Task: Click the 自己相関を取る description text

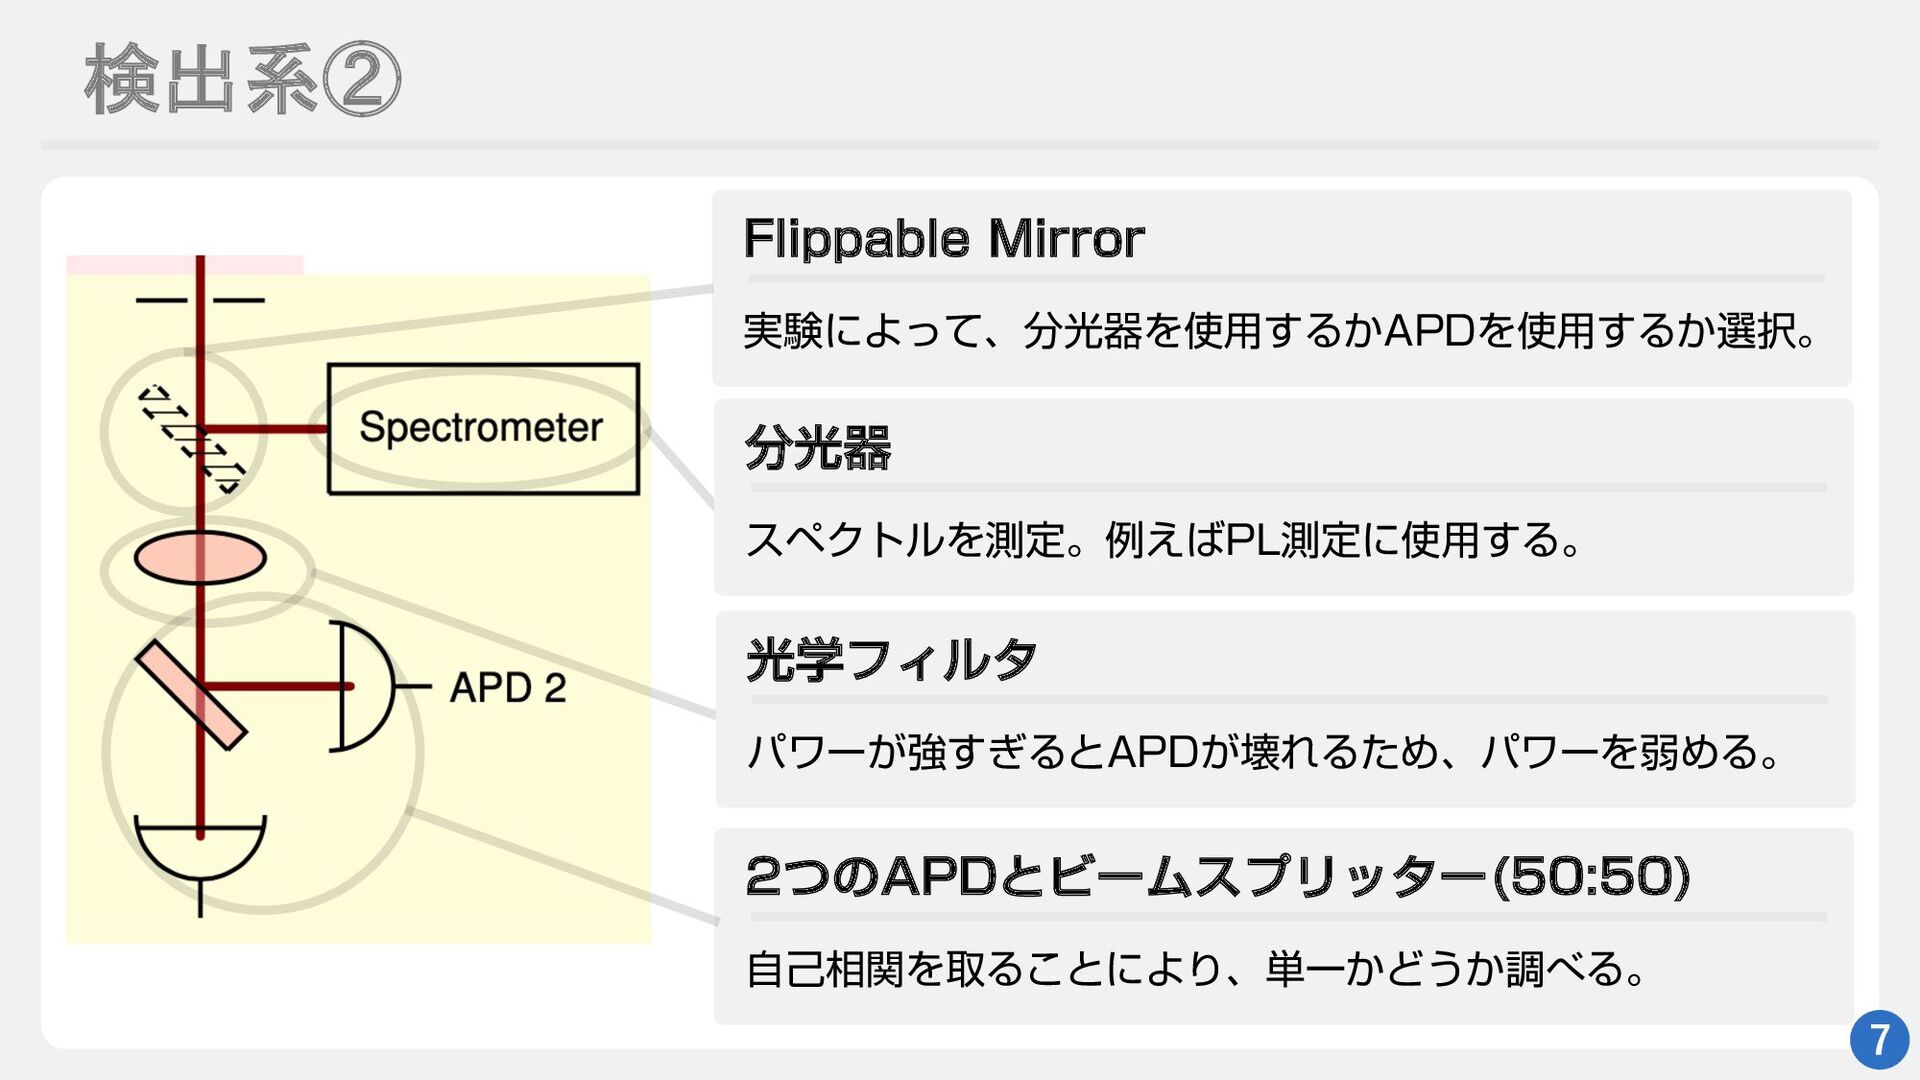Action: point(1196,969)
